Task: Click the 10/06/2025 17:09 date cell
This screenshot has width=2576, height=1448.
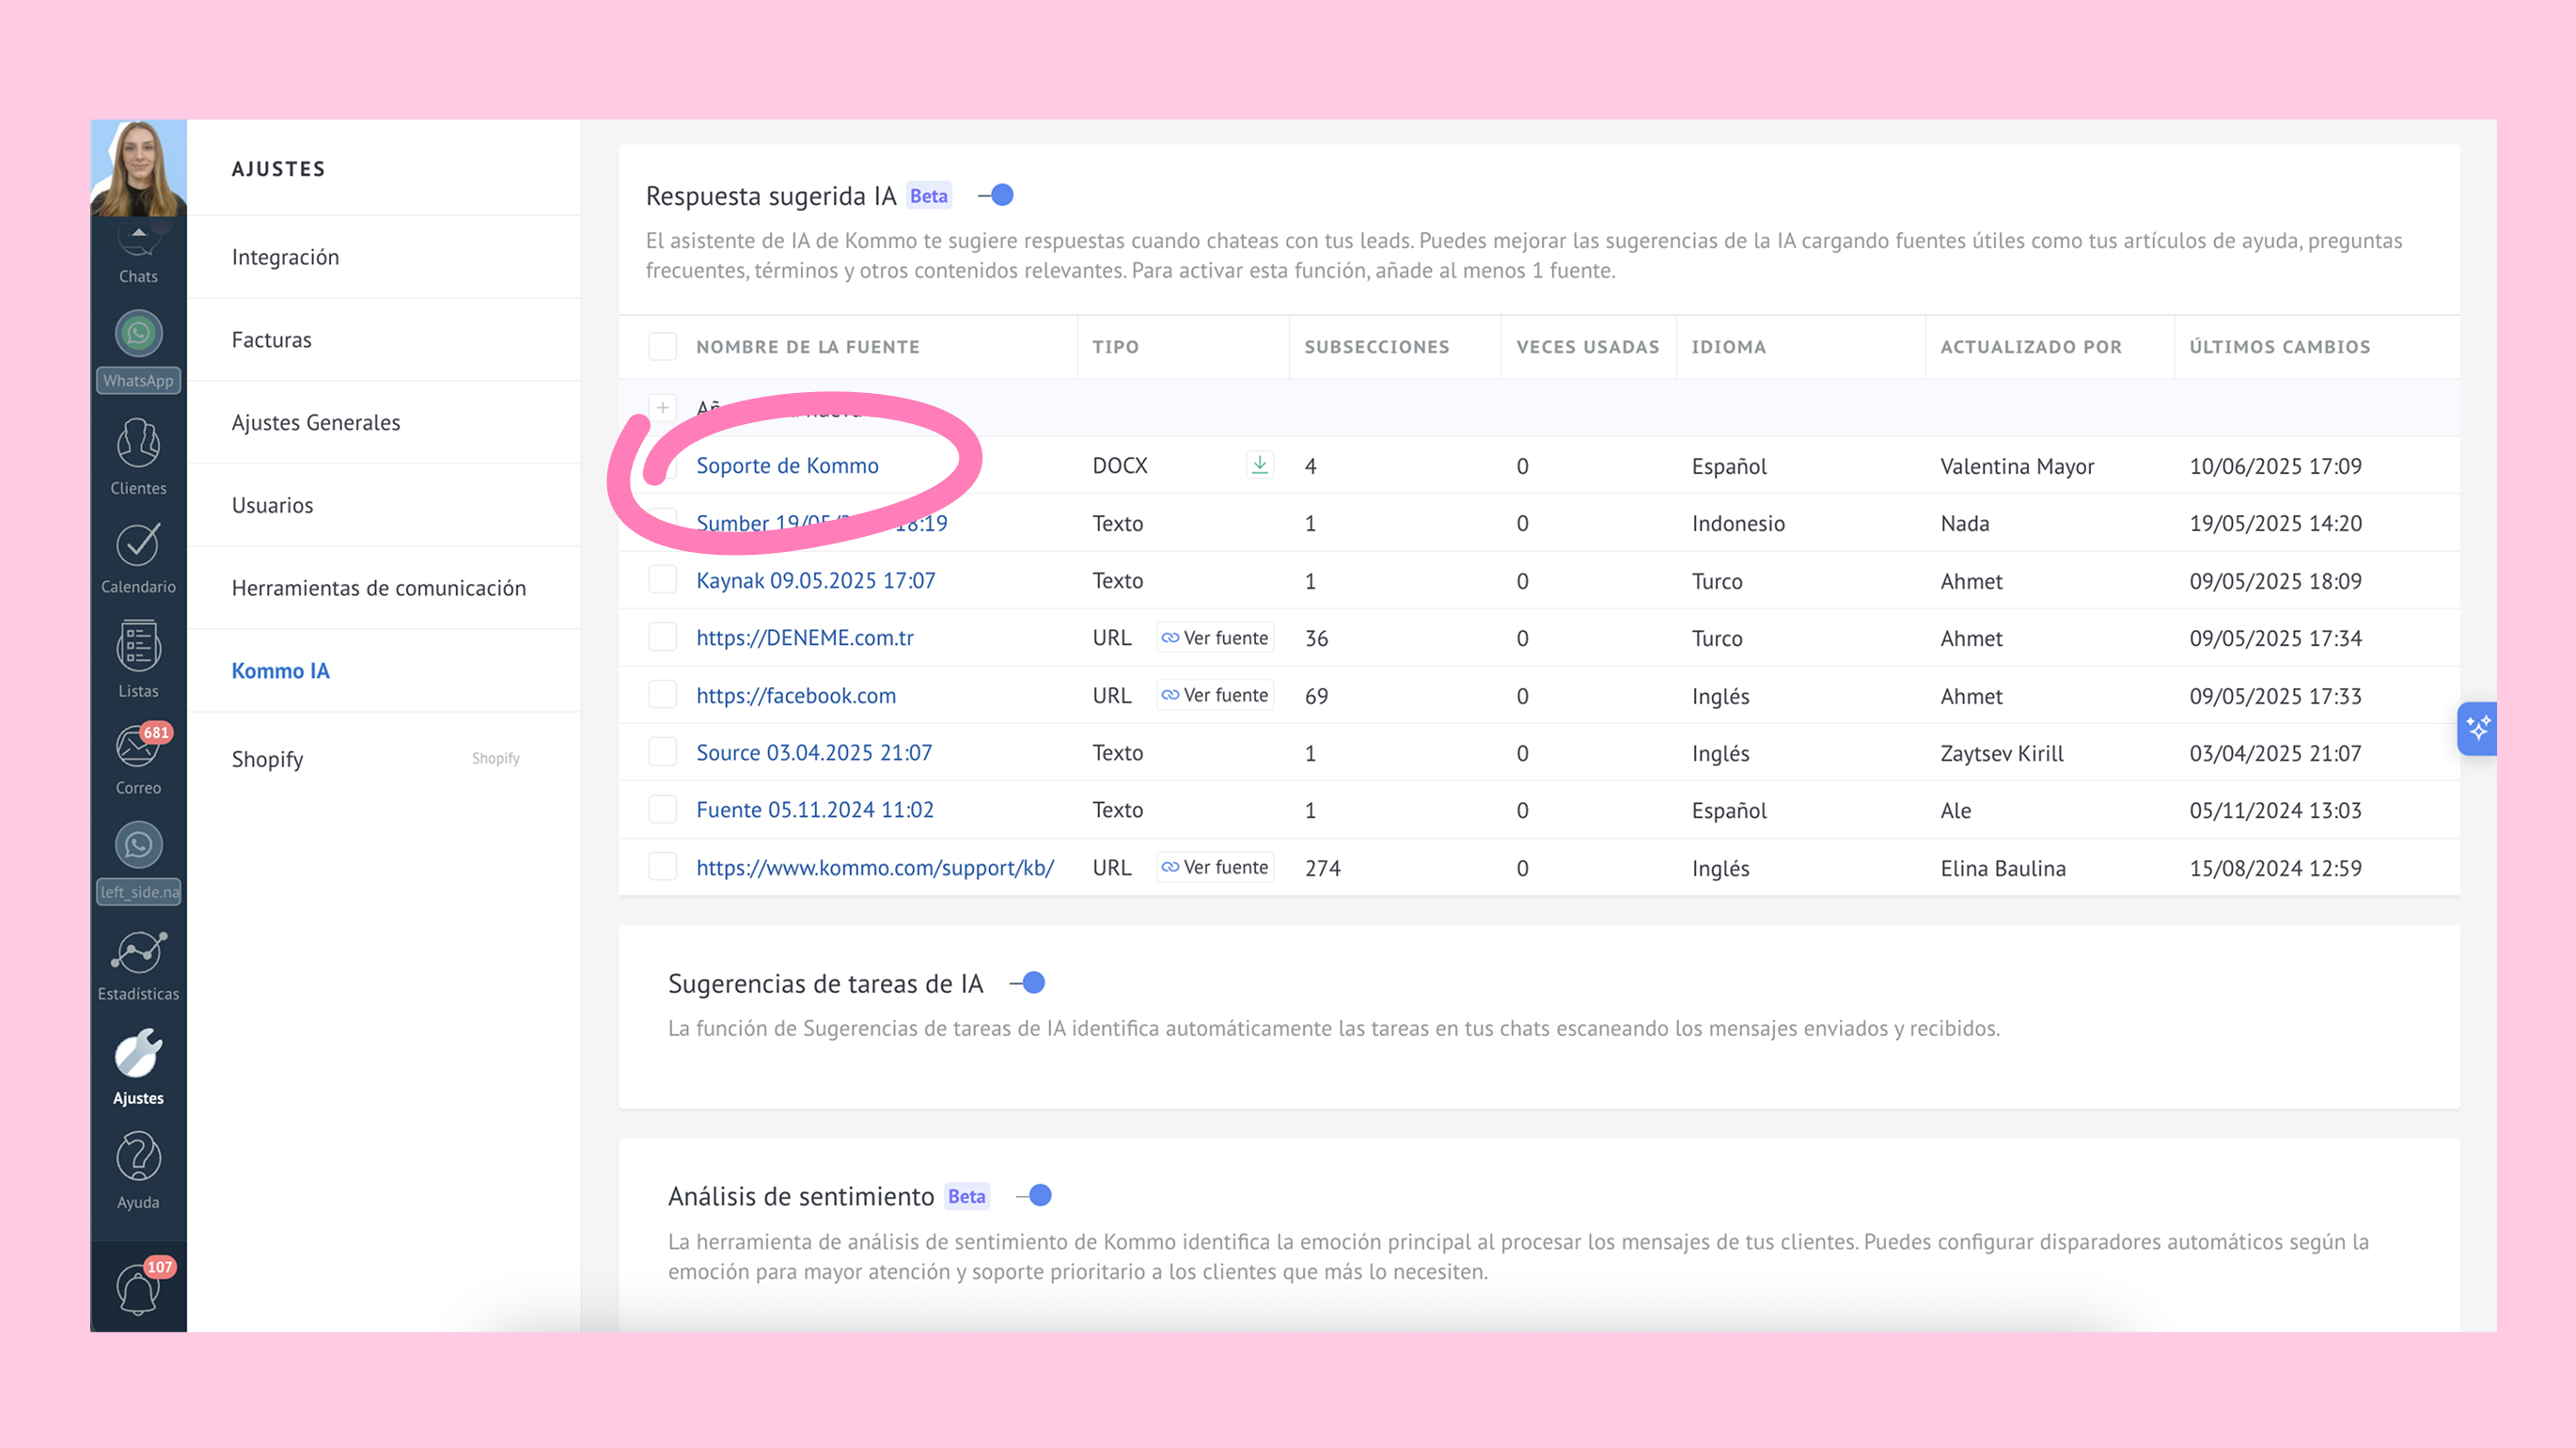Action: click(x=2275, y=466)
